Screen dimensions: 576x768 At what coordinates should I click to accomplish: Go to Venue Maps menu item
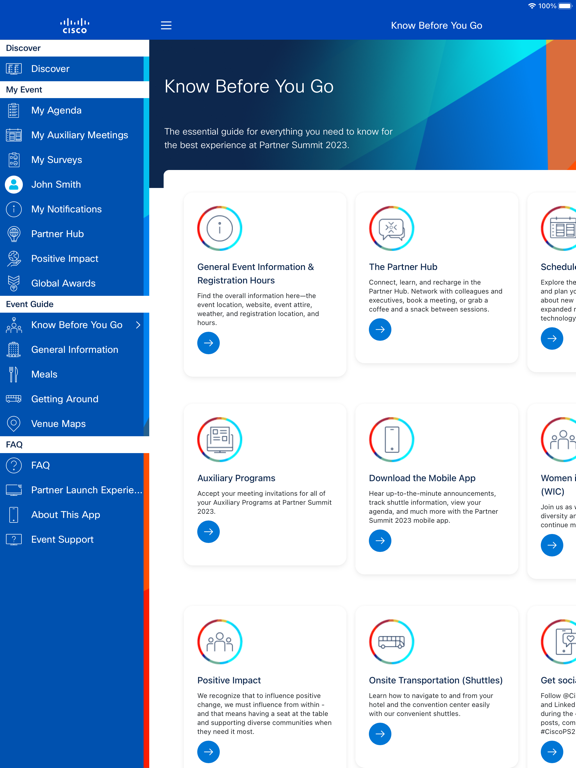point(74,424)
